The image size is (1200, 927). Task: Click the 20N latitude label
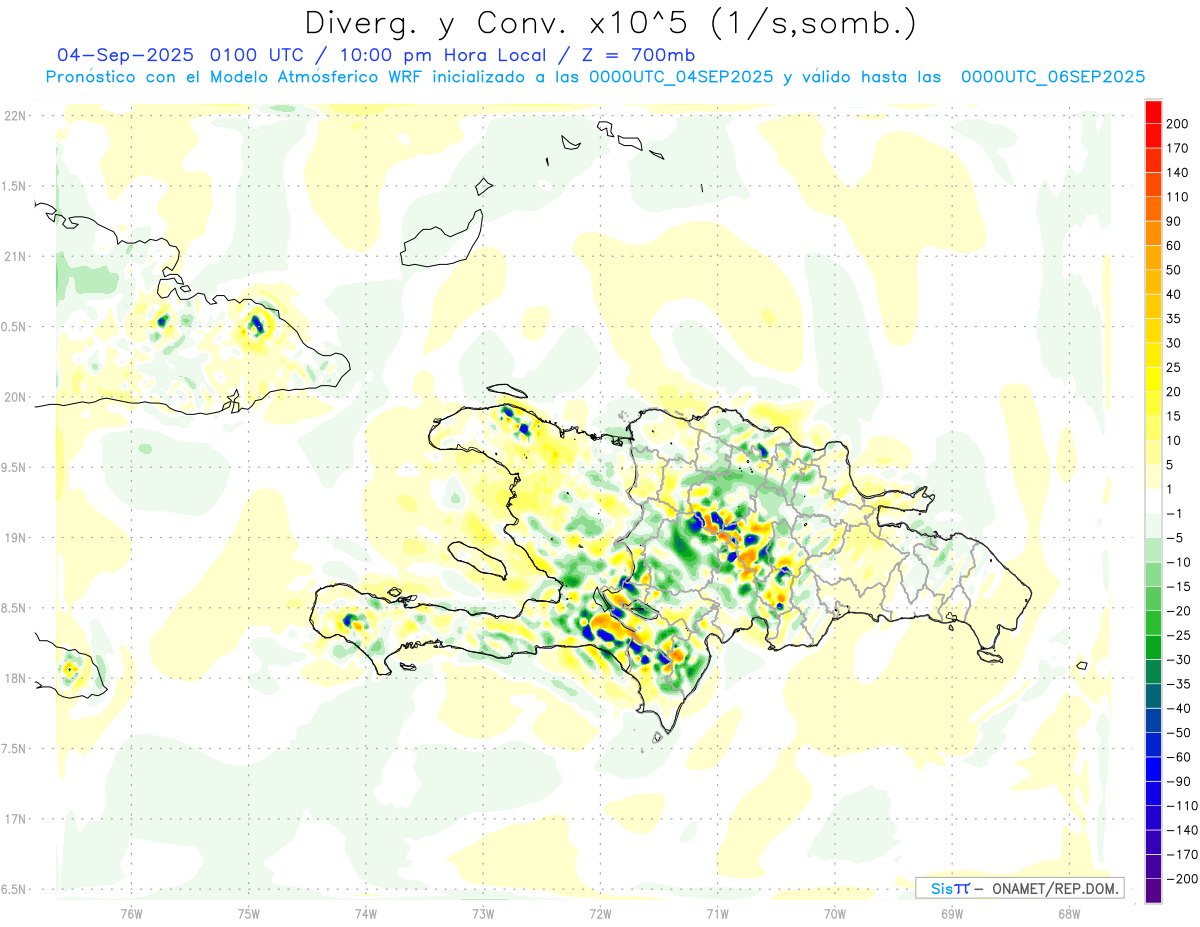coord(16,397)
